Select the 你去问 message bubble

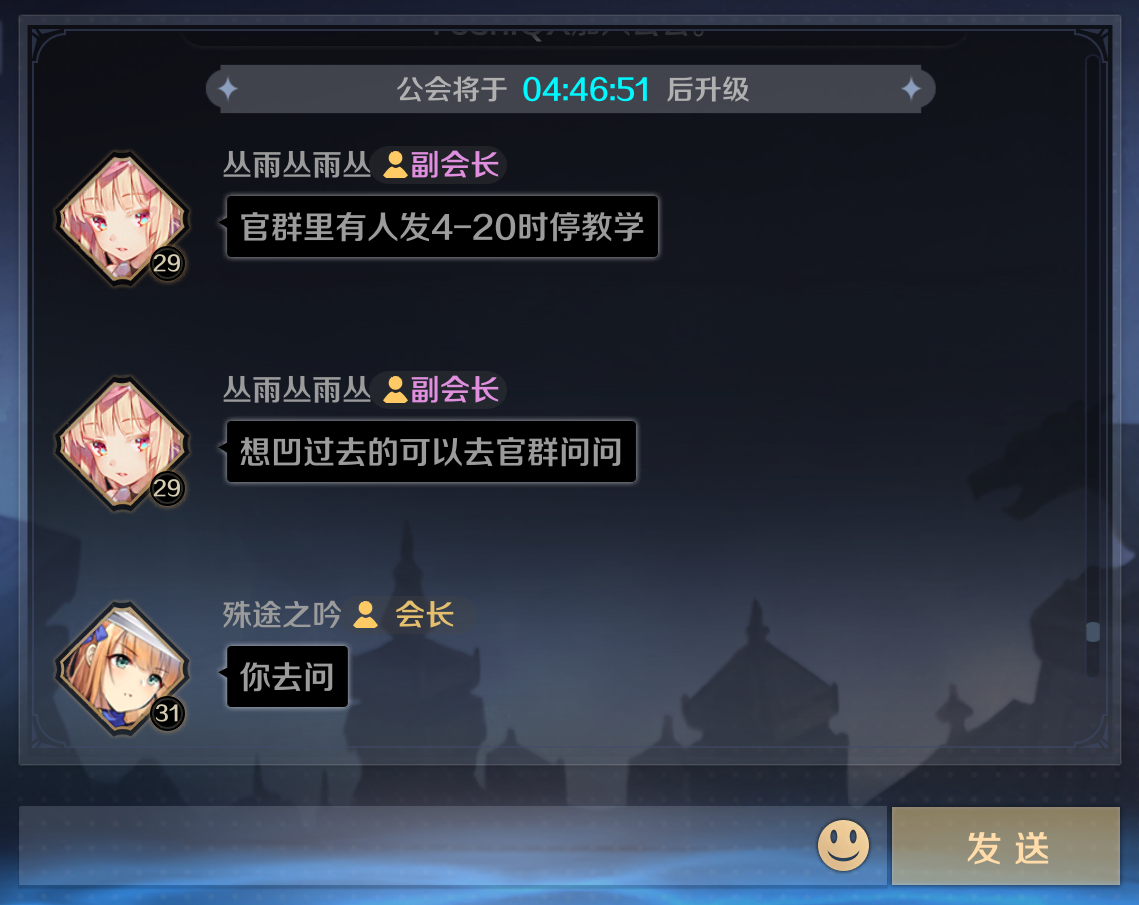tap(287, 677)
